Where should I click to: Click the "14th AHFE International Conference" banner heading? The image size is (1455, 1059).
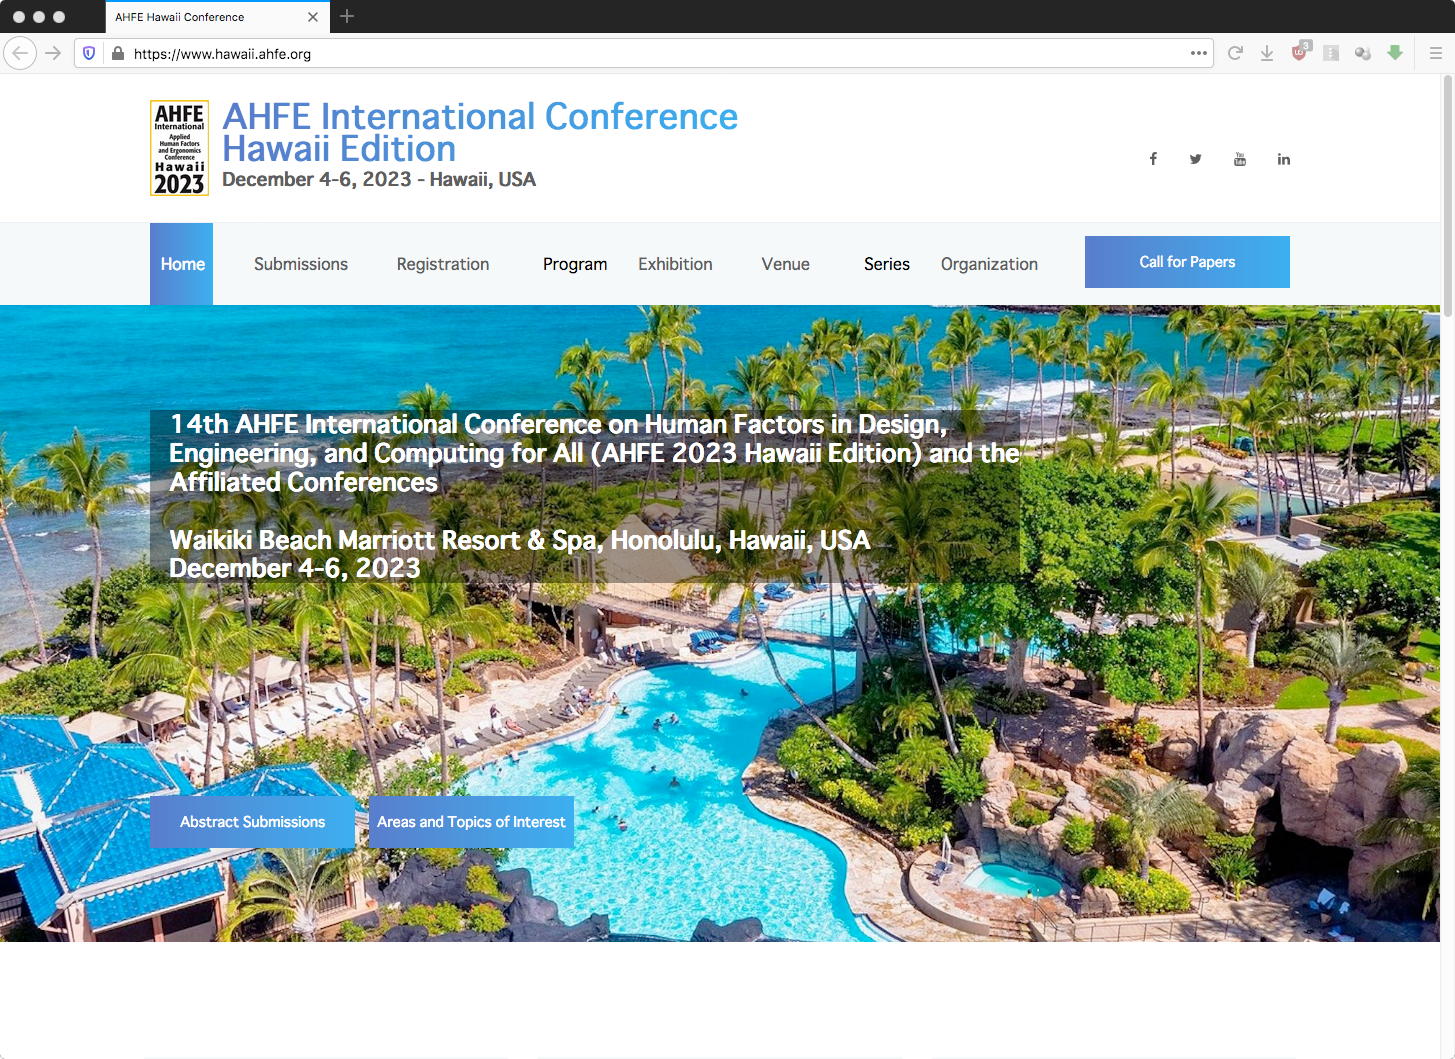[x=594, y=453]
